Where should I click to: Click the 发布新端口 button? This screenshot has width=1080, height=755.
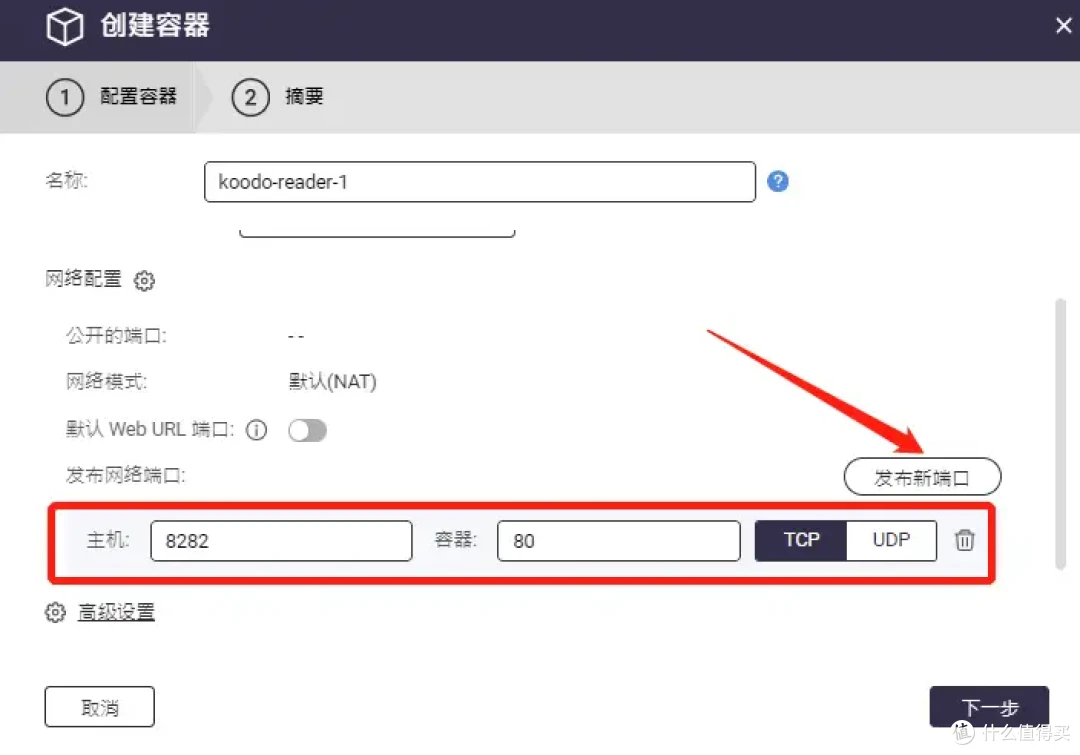[922, 477]
